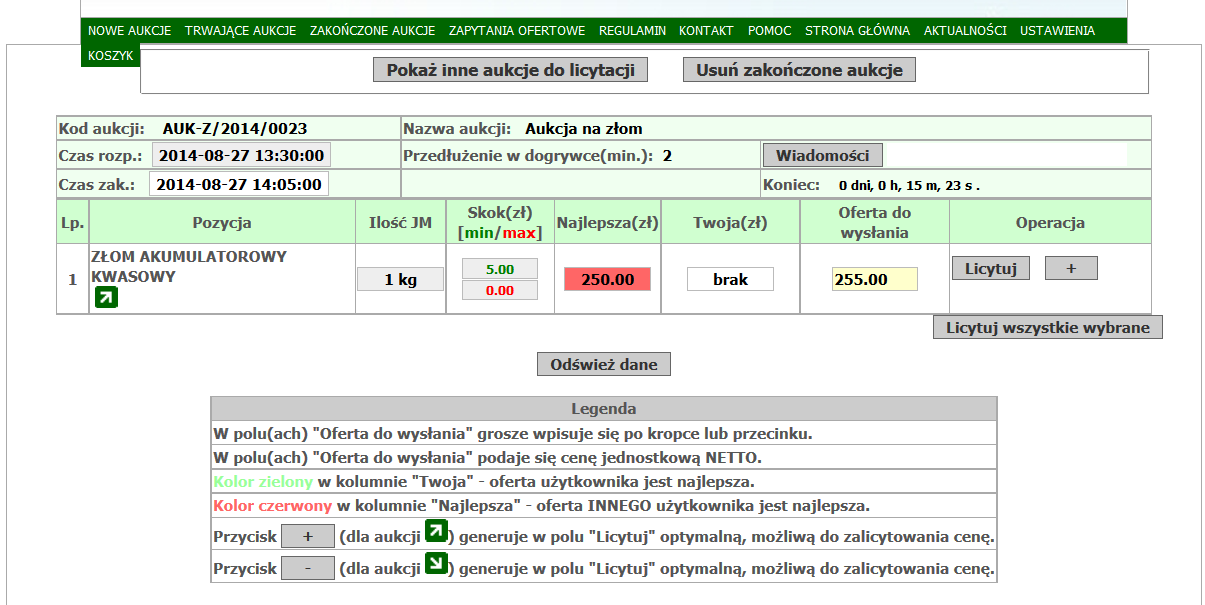Click the auction code AUK-Z/2014/0023
Screen dimensions: 1205x605
click(235, 128)
